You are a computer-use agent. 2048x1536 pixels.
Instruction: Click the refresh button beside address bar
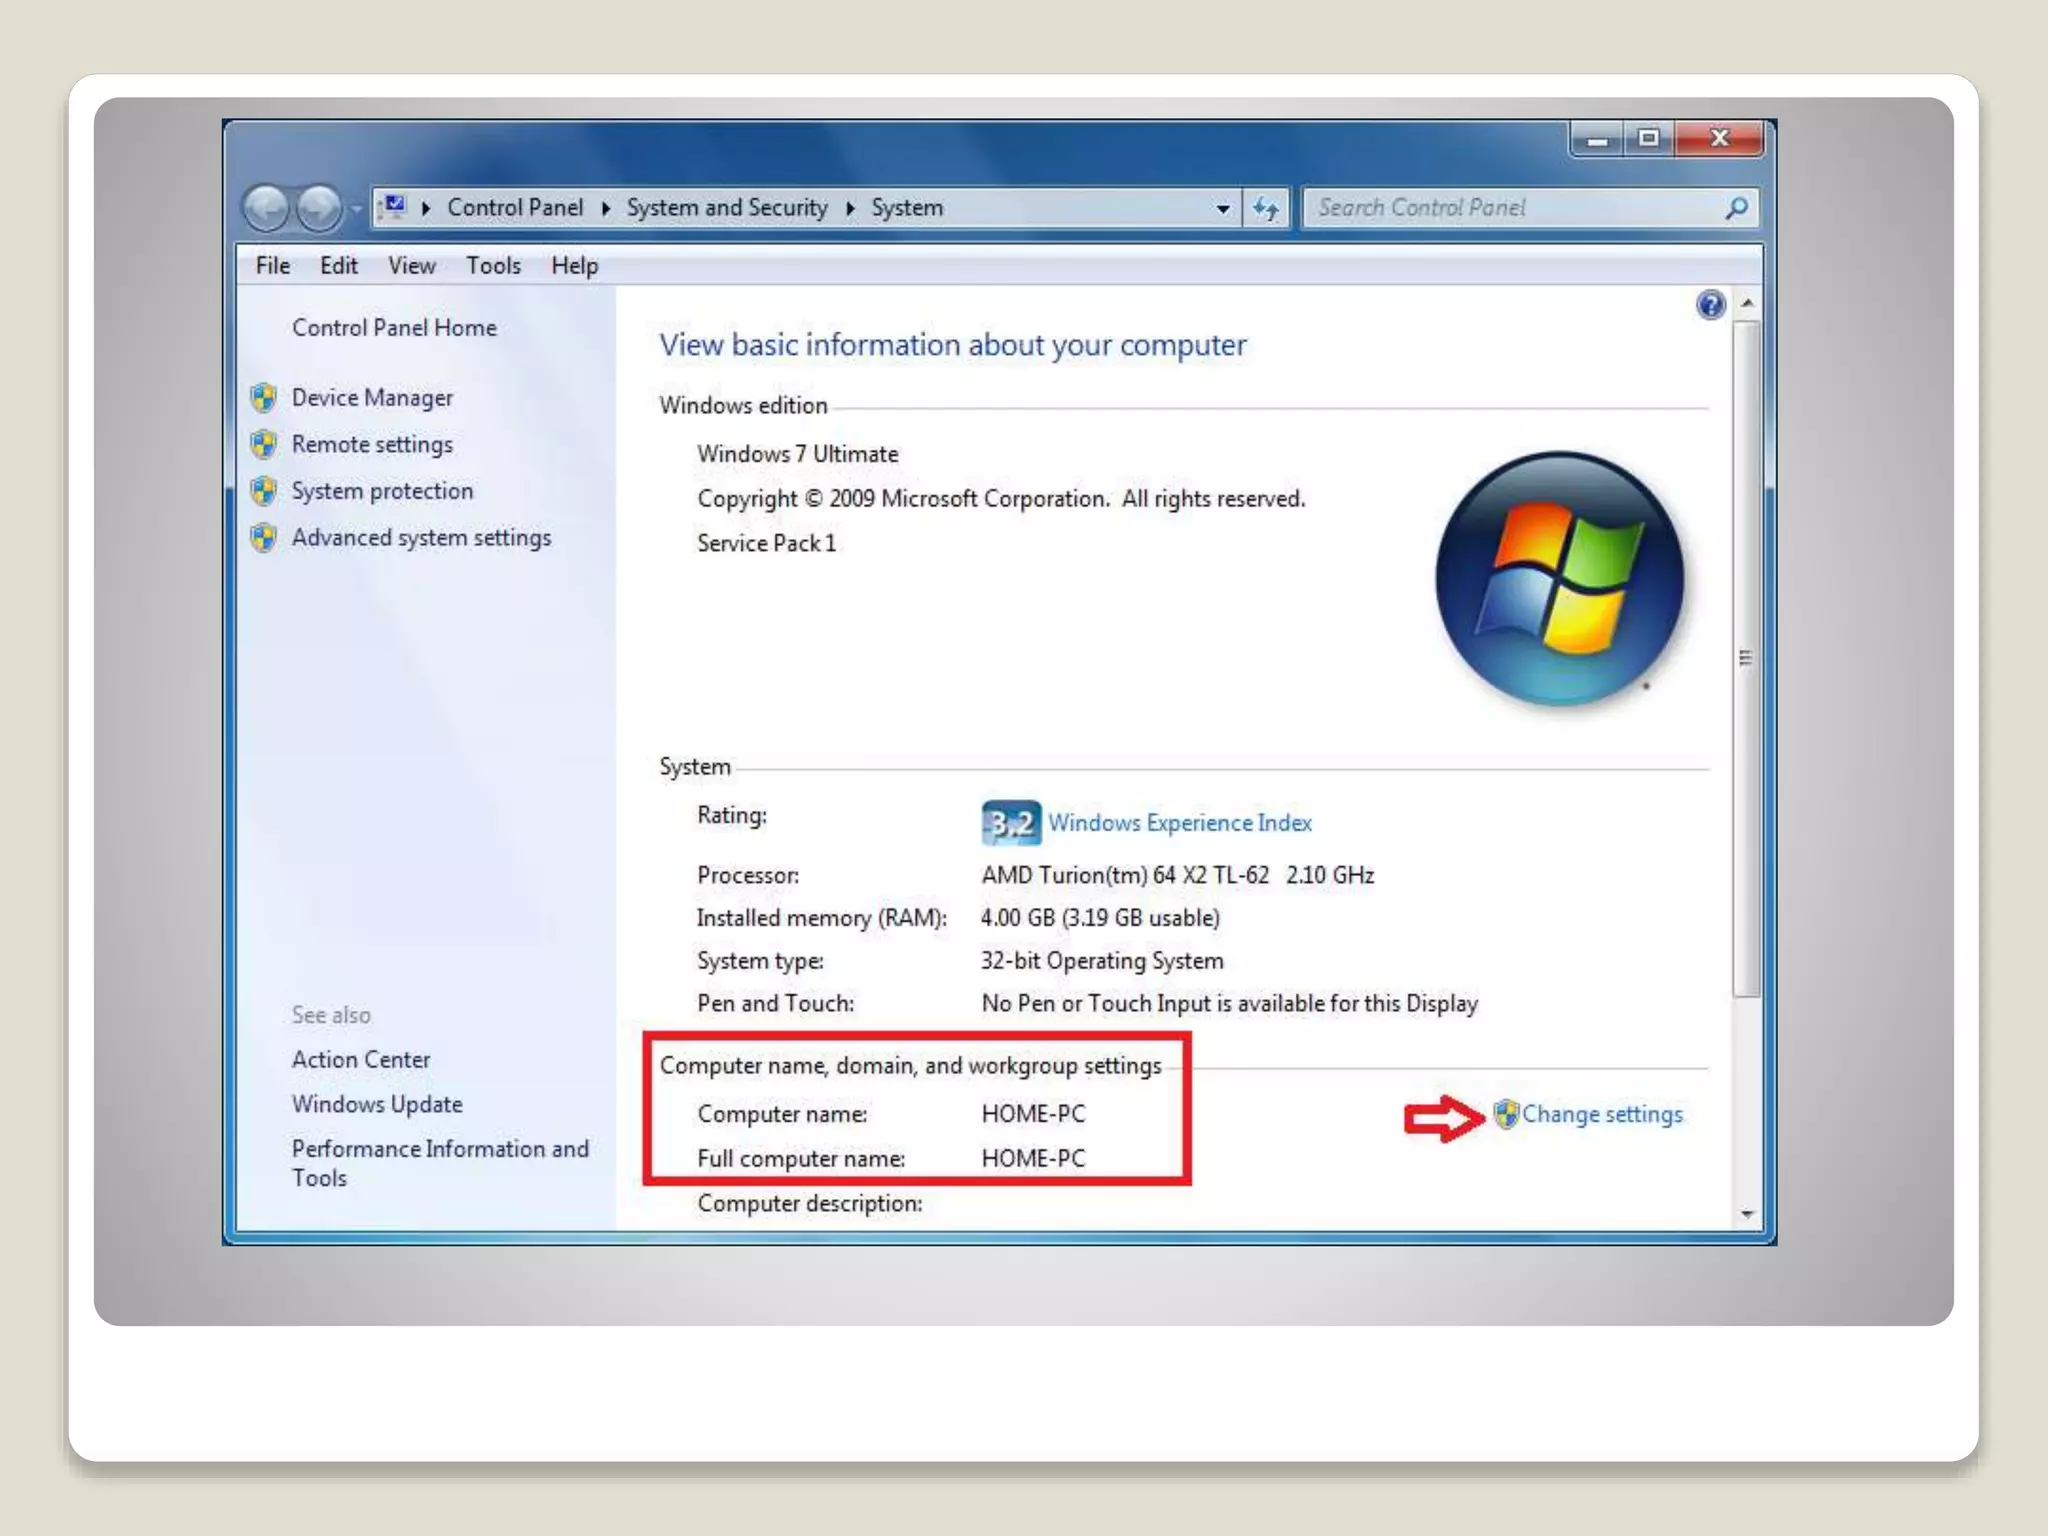[1266, 208]
